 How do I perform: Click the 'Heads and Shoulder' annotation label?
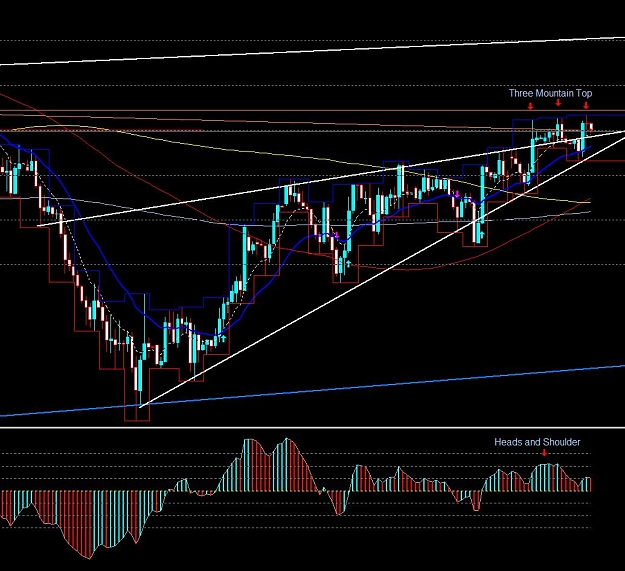(x=537, y=442)
